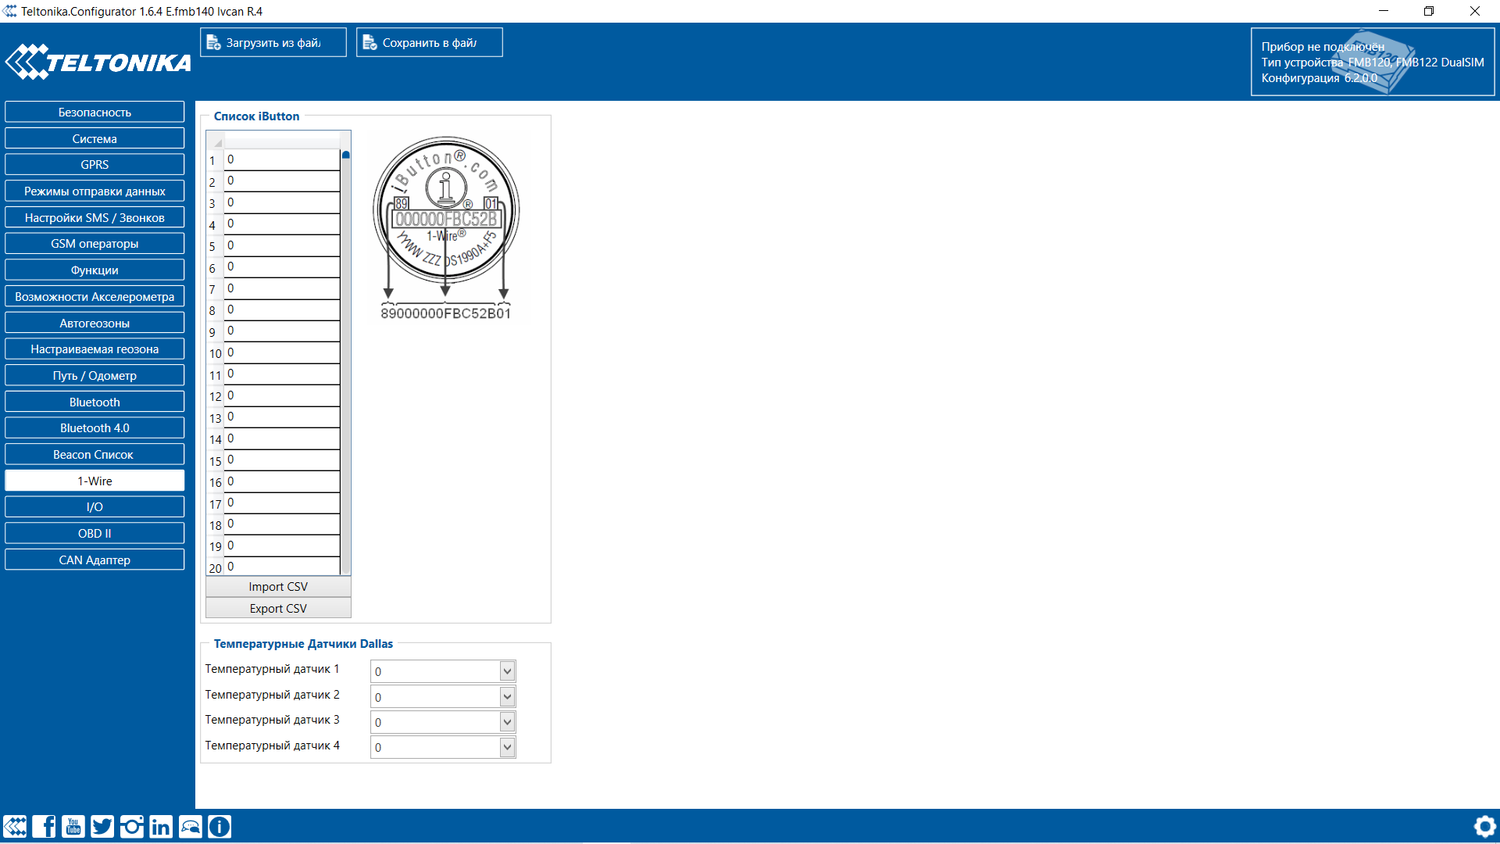The height and width of the screenshot is (844, 1500).
Task: Open the Instagram icon link
Action: [x=131, y=826]
